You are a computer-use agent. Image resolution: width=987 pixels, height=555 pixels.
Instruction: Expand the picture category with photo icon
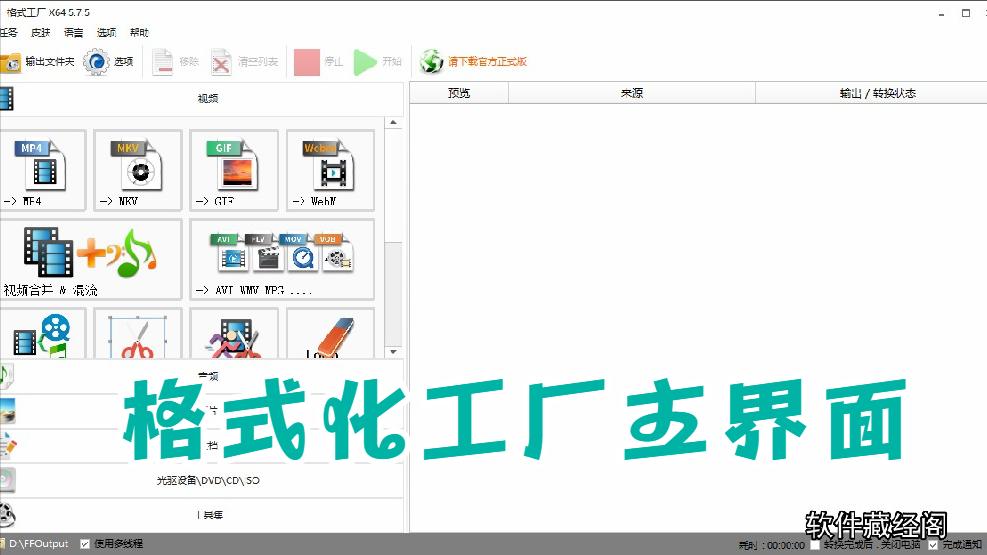pos(201,411)
